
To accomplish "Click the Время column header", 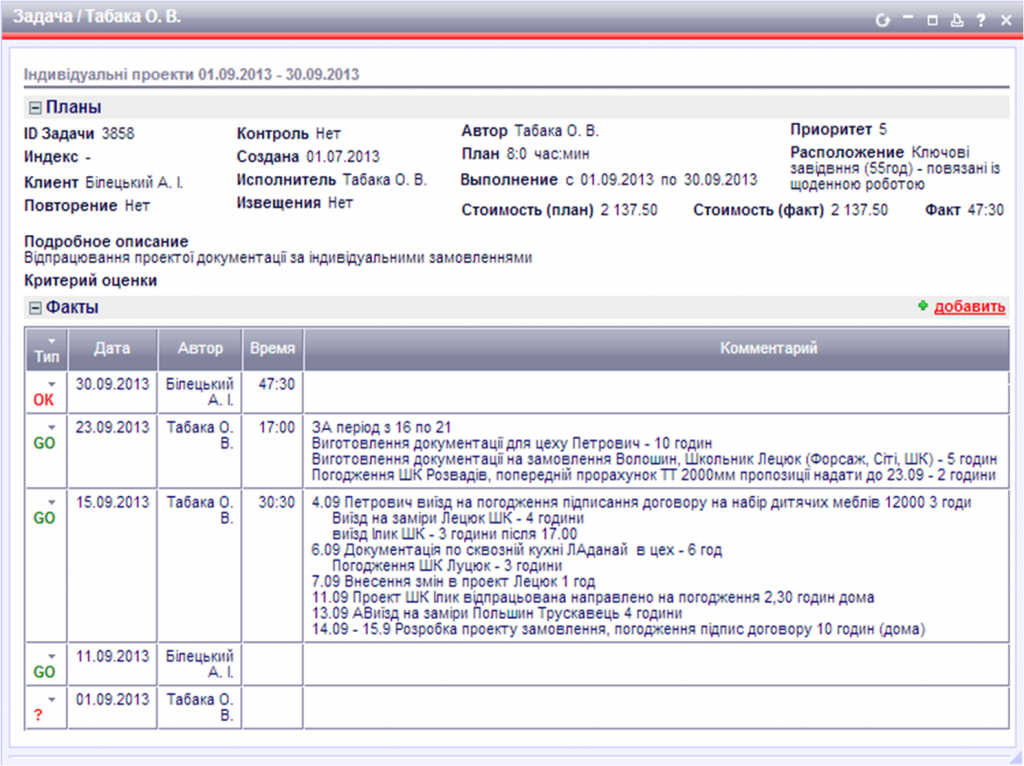I will (272, 349).
